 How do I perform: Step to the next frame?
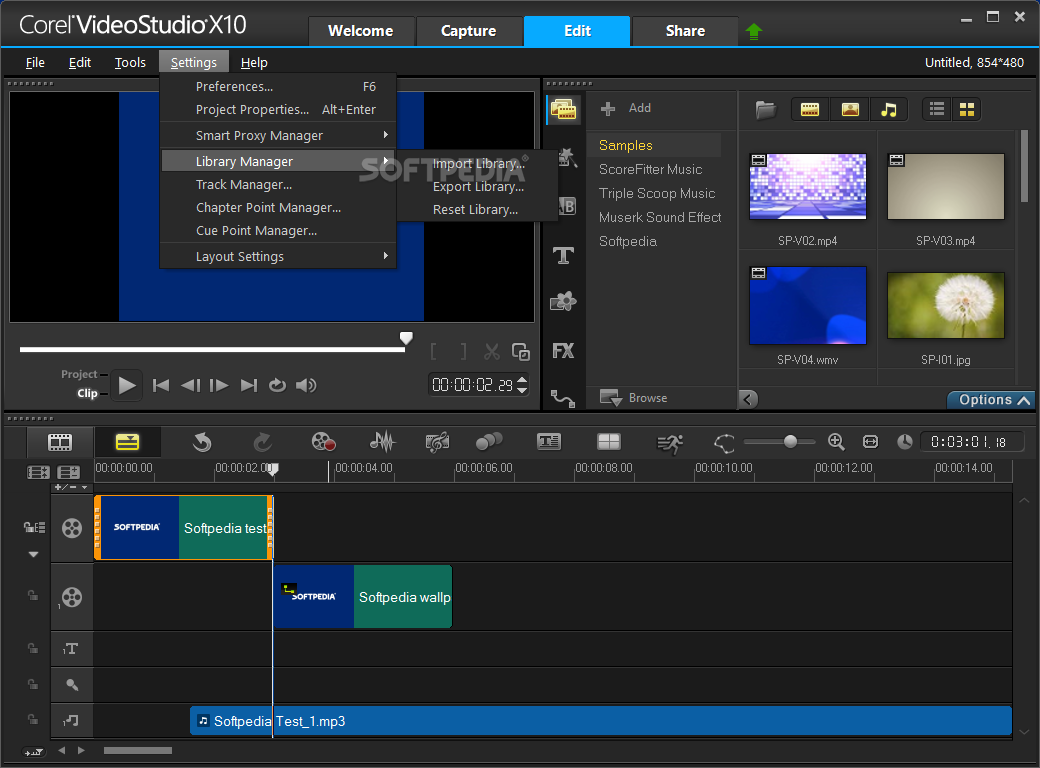point(219,385)
